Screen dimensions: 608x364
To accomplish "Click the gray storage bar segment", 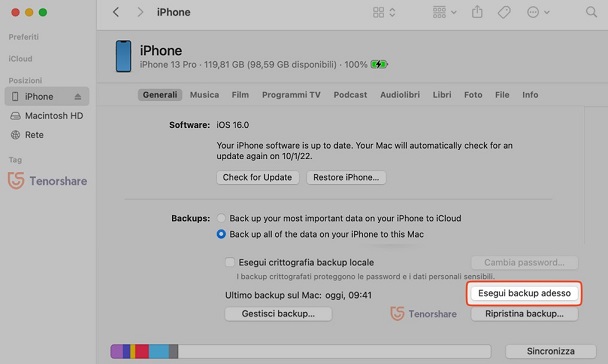I will click(174, 351).
